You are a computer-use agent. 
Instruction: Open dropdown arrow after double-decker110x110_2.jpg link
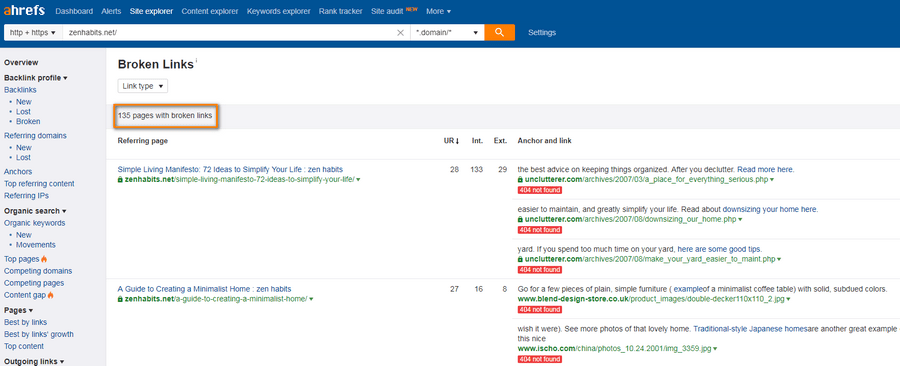789,299
